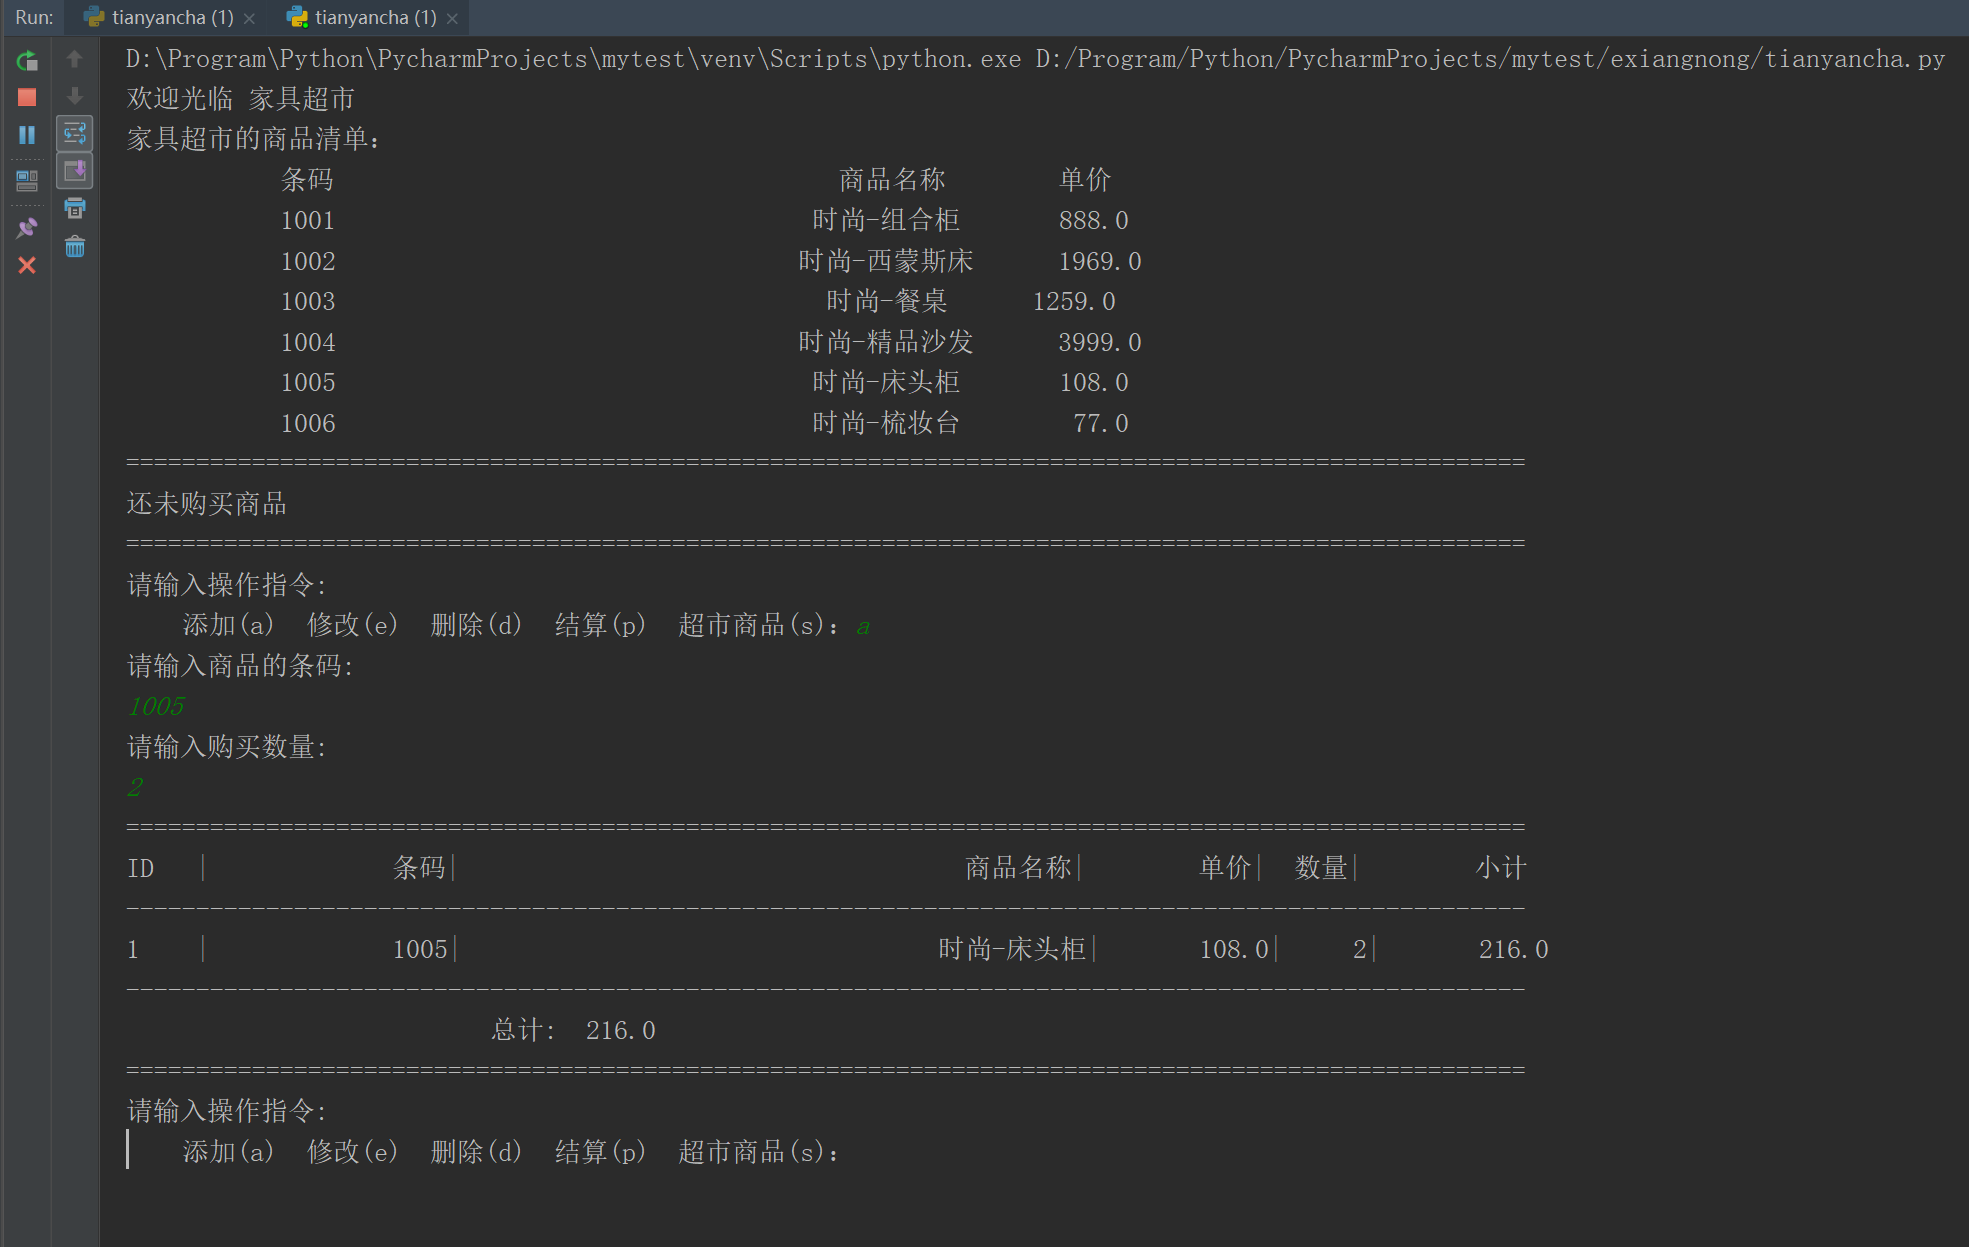Click product name 时尚-精品沙发
The width and height of the screenshot is (1969, 1247).
pyautogui.click(x=886, y=342)
